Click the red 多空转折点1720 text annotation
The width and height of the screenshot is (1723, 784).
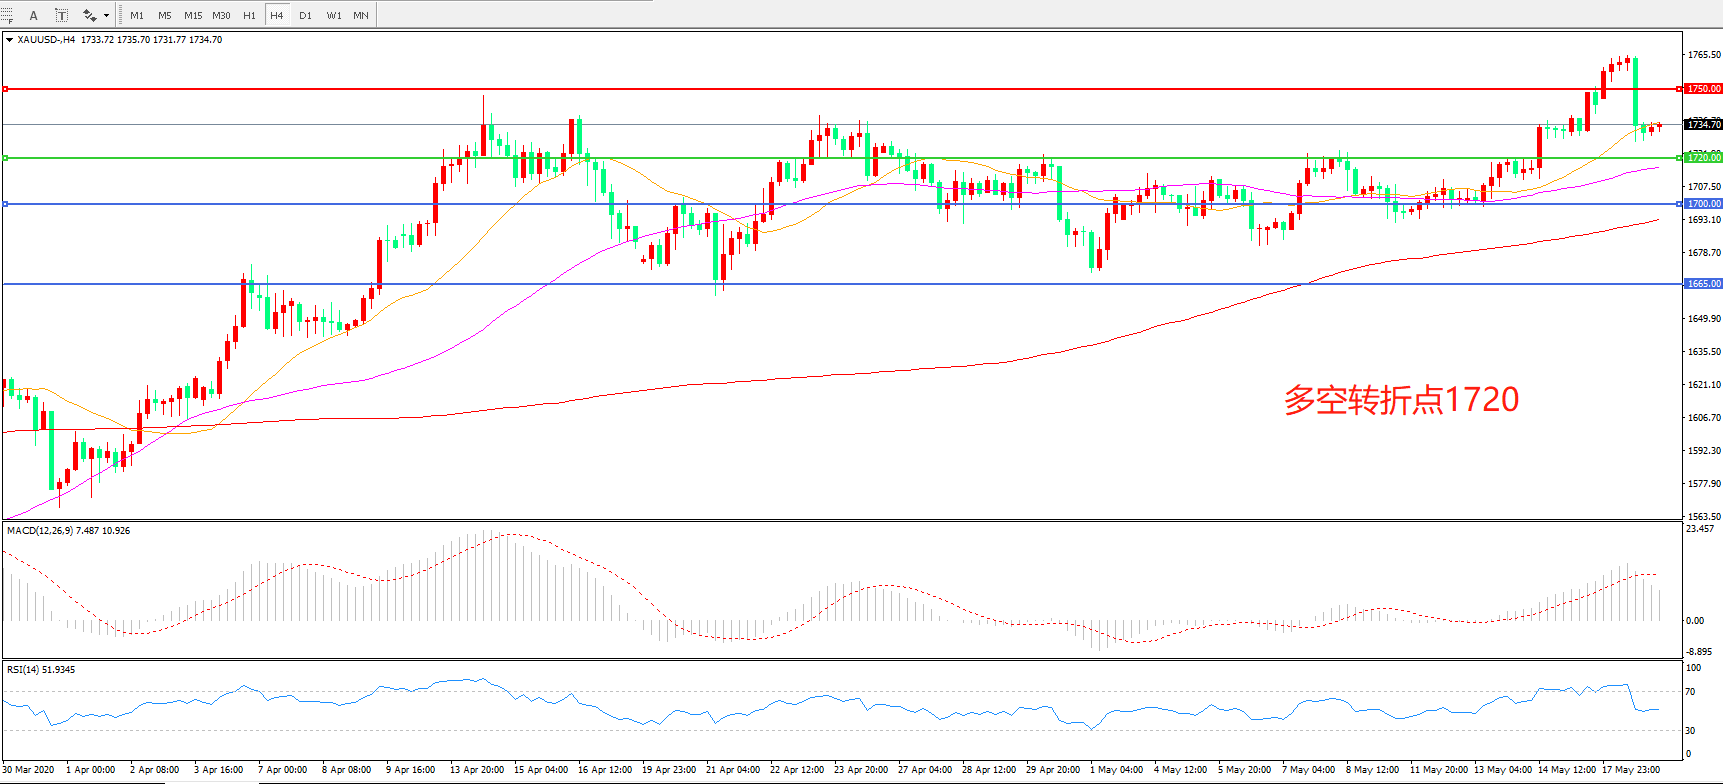click(1401, 400)
